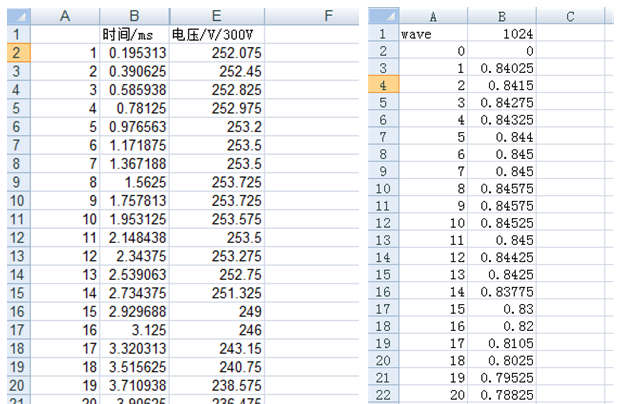The width and height of the screenshot is (622, 404).
Task: Click cell with value 0.585938
Action: coord(134,90)
